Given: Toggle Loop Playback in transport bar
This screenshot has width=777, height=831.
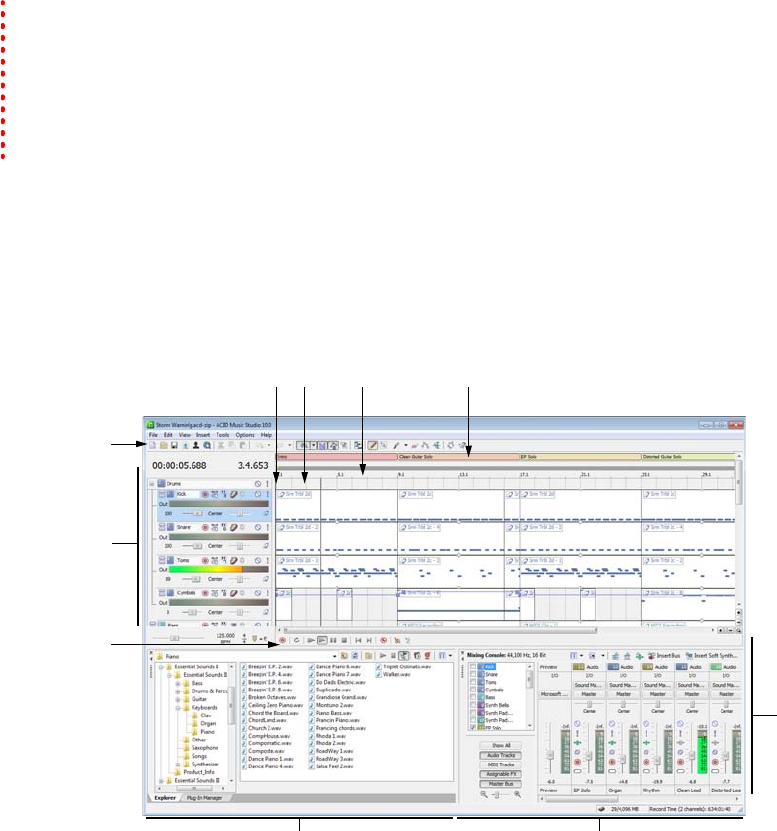Looking at the screenshot, I should click(x=296, y=640).
